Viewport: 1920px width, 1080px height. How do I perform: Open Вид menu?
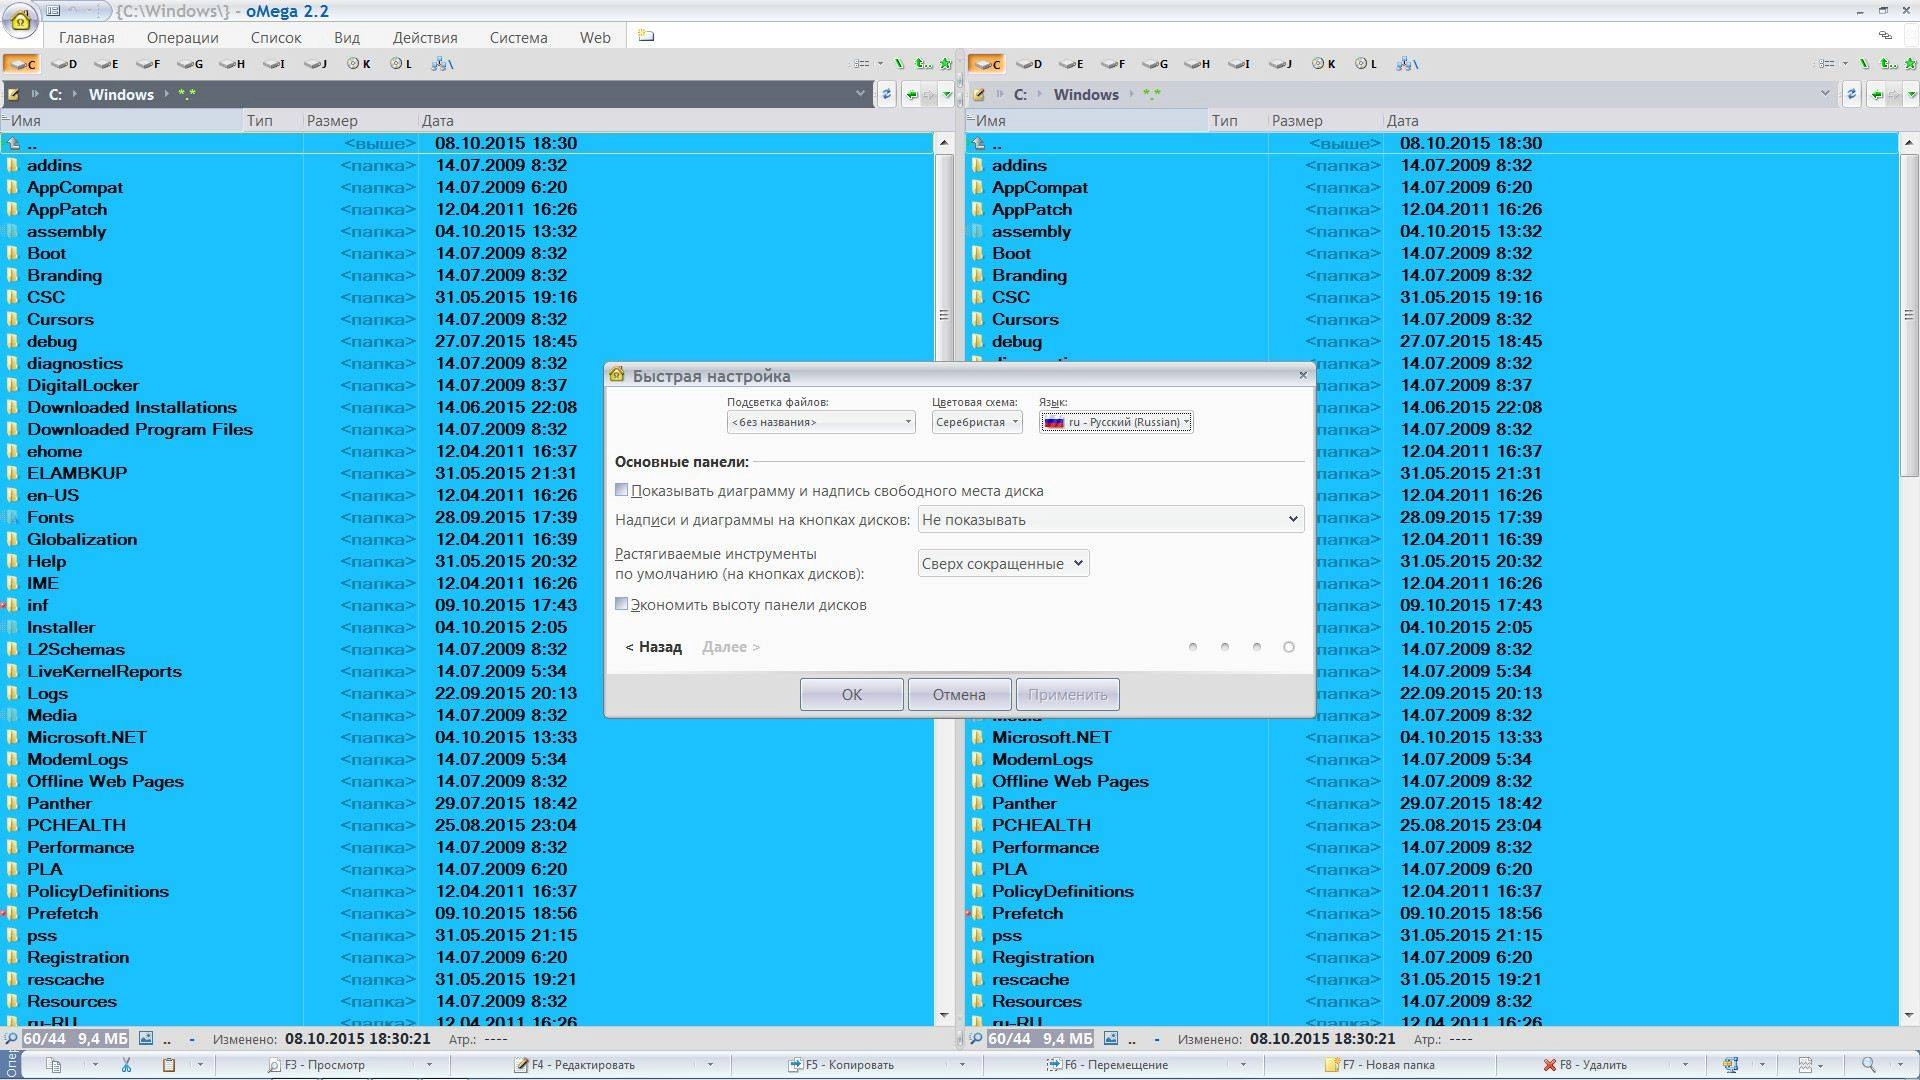pos(347,38)
